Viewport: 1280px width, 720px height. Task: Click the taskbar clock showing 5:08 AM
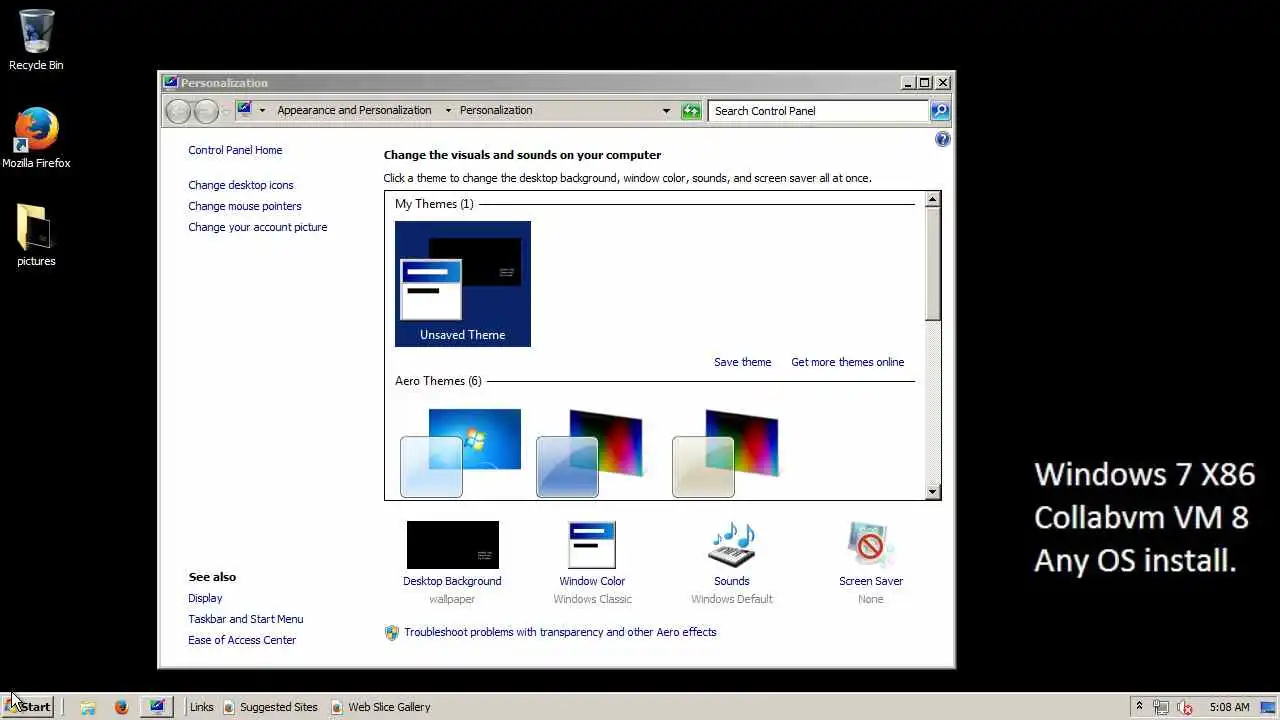coord(1229,707)
